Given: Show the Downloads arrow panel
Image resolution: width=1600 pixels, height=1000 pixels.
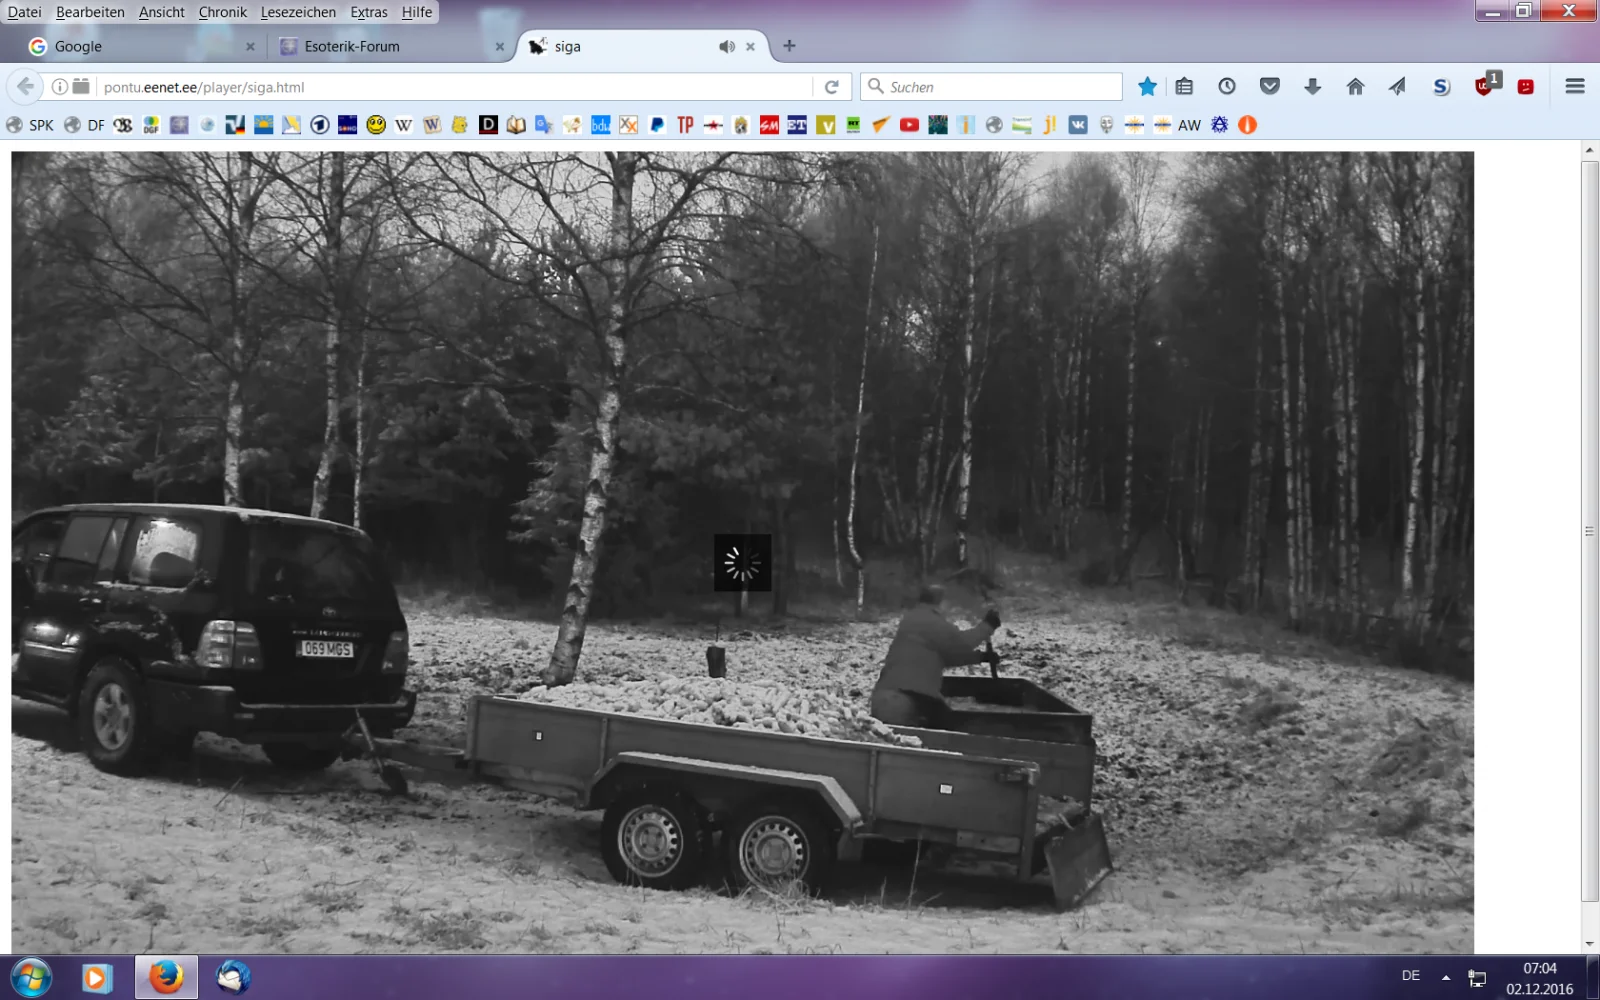Looking at the screenshot, I should point(1312,87).
